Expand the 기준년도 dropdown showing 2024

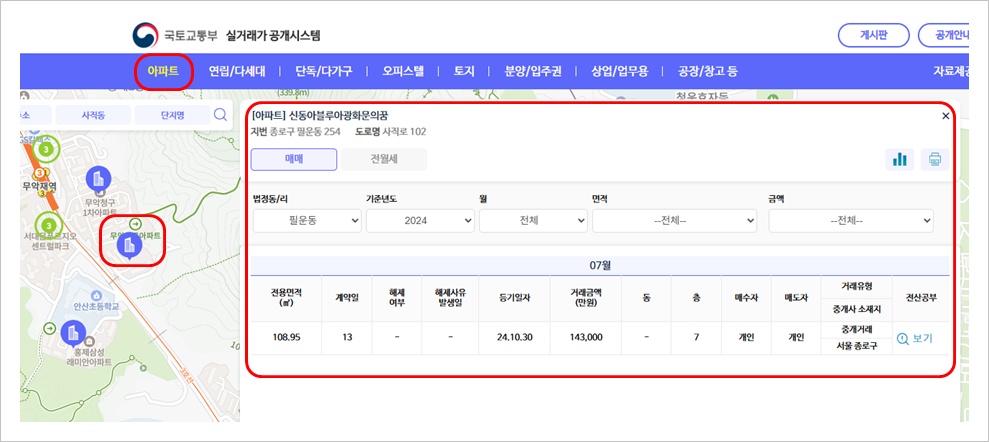(x=420, y=220)
